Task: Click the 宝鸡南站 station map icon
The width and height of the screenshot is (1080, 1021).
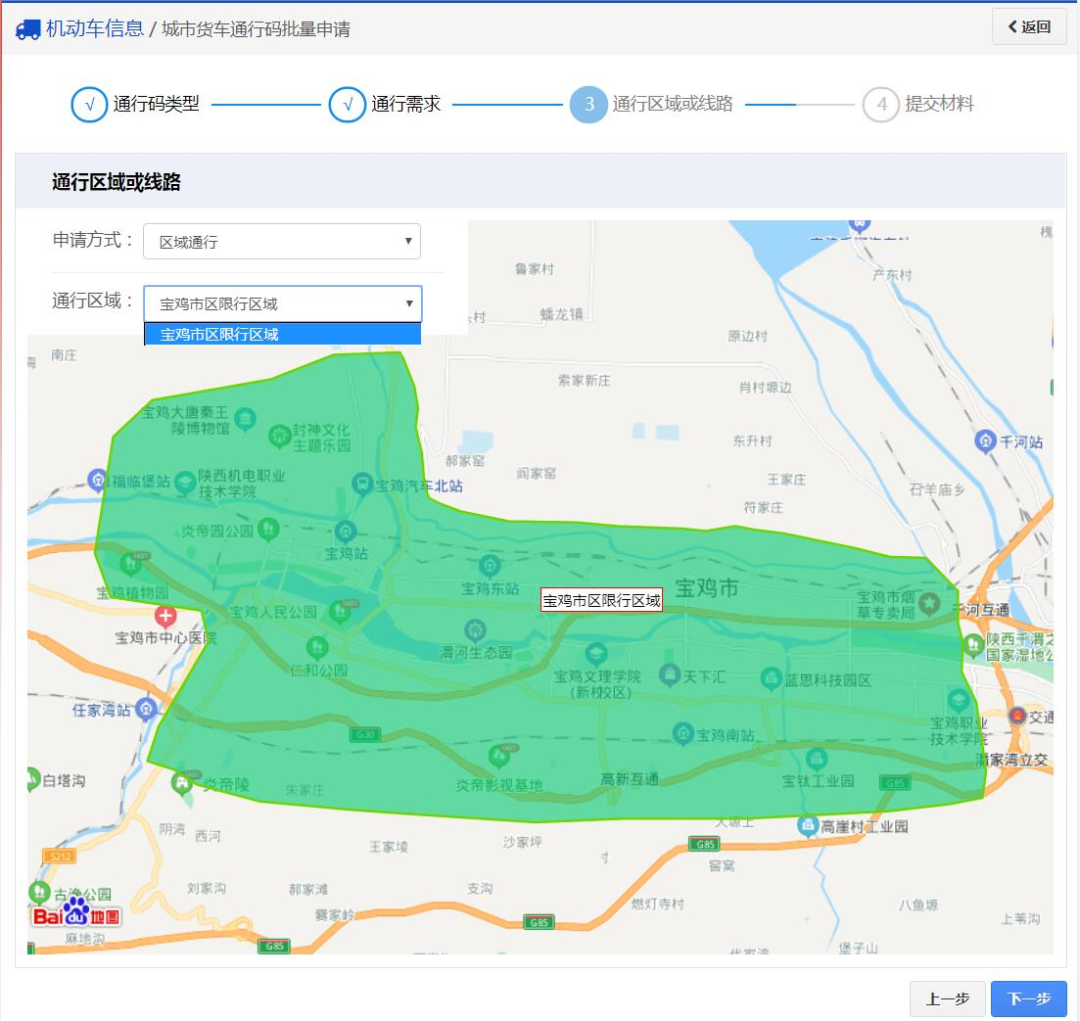Action: point(683,734)
